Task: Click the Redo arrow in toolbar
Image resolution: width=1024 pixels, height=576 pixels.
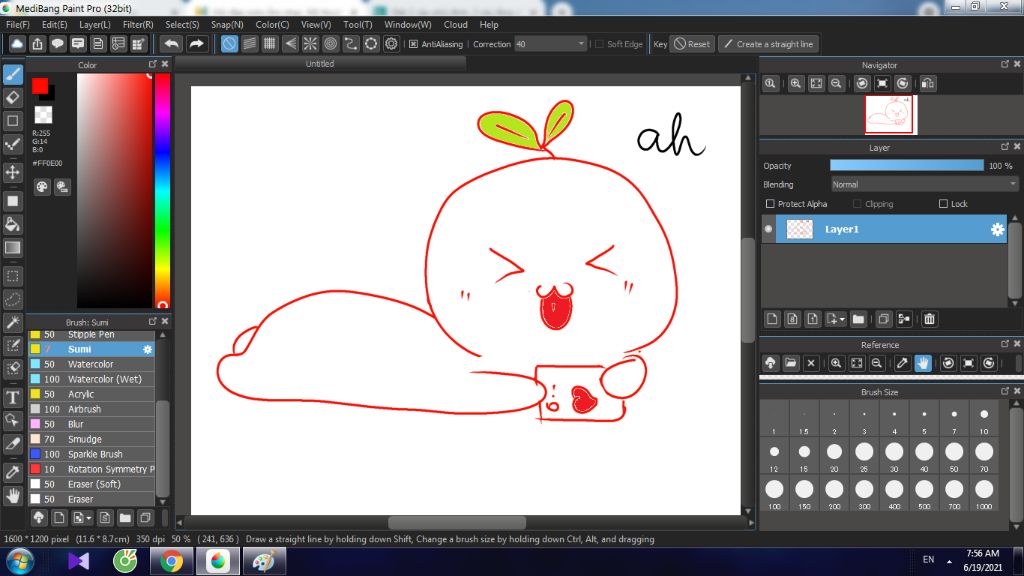Action: point(196,44)
